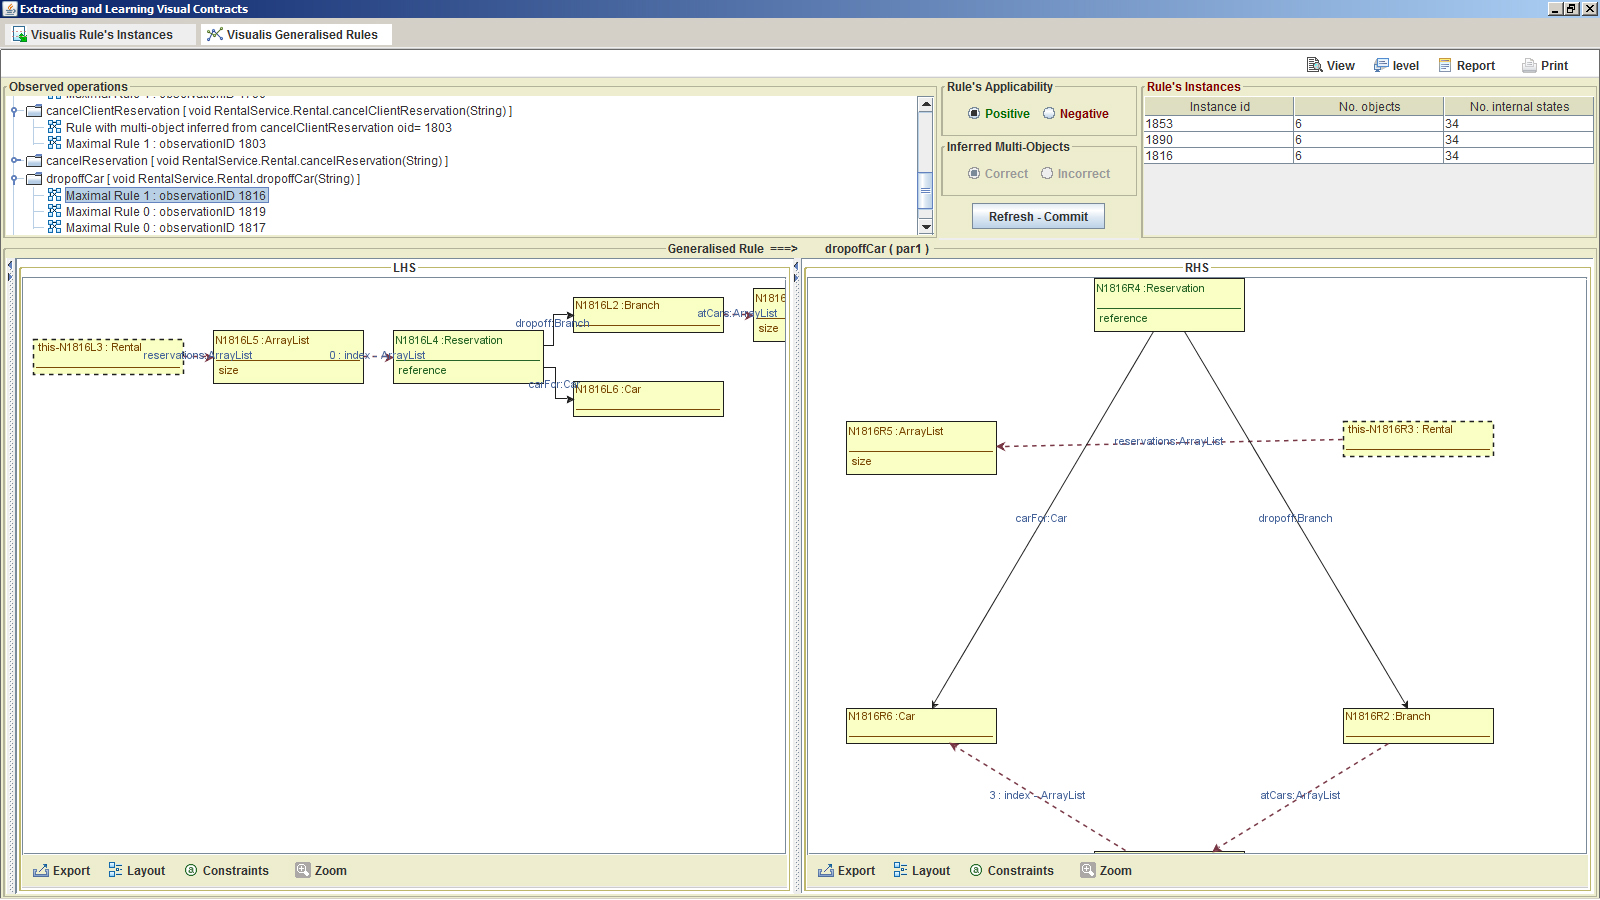Click the application icon in title bar

10,9
